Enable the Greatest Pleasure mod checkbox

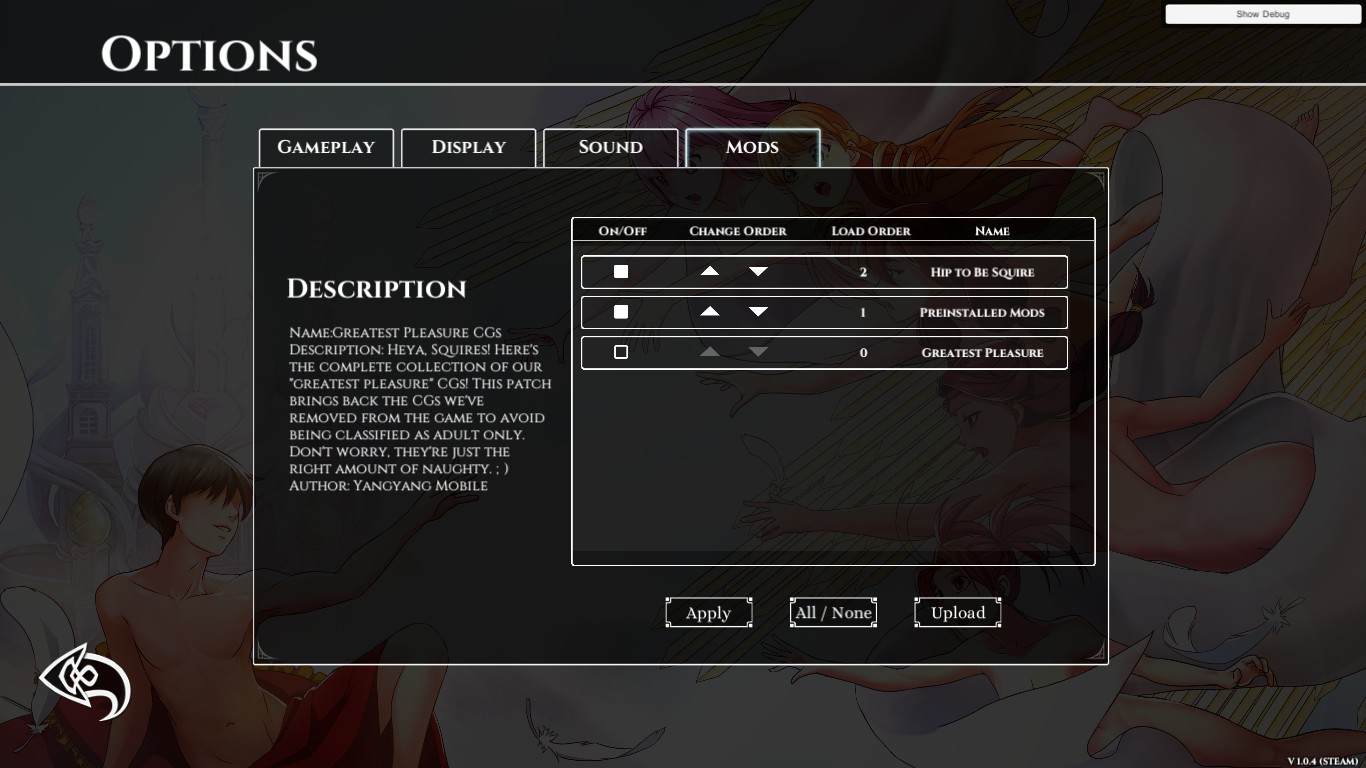[621, 352]
